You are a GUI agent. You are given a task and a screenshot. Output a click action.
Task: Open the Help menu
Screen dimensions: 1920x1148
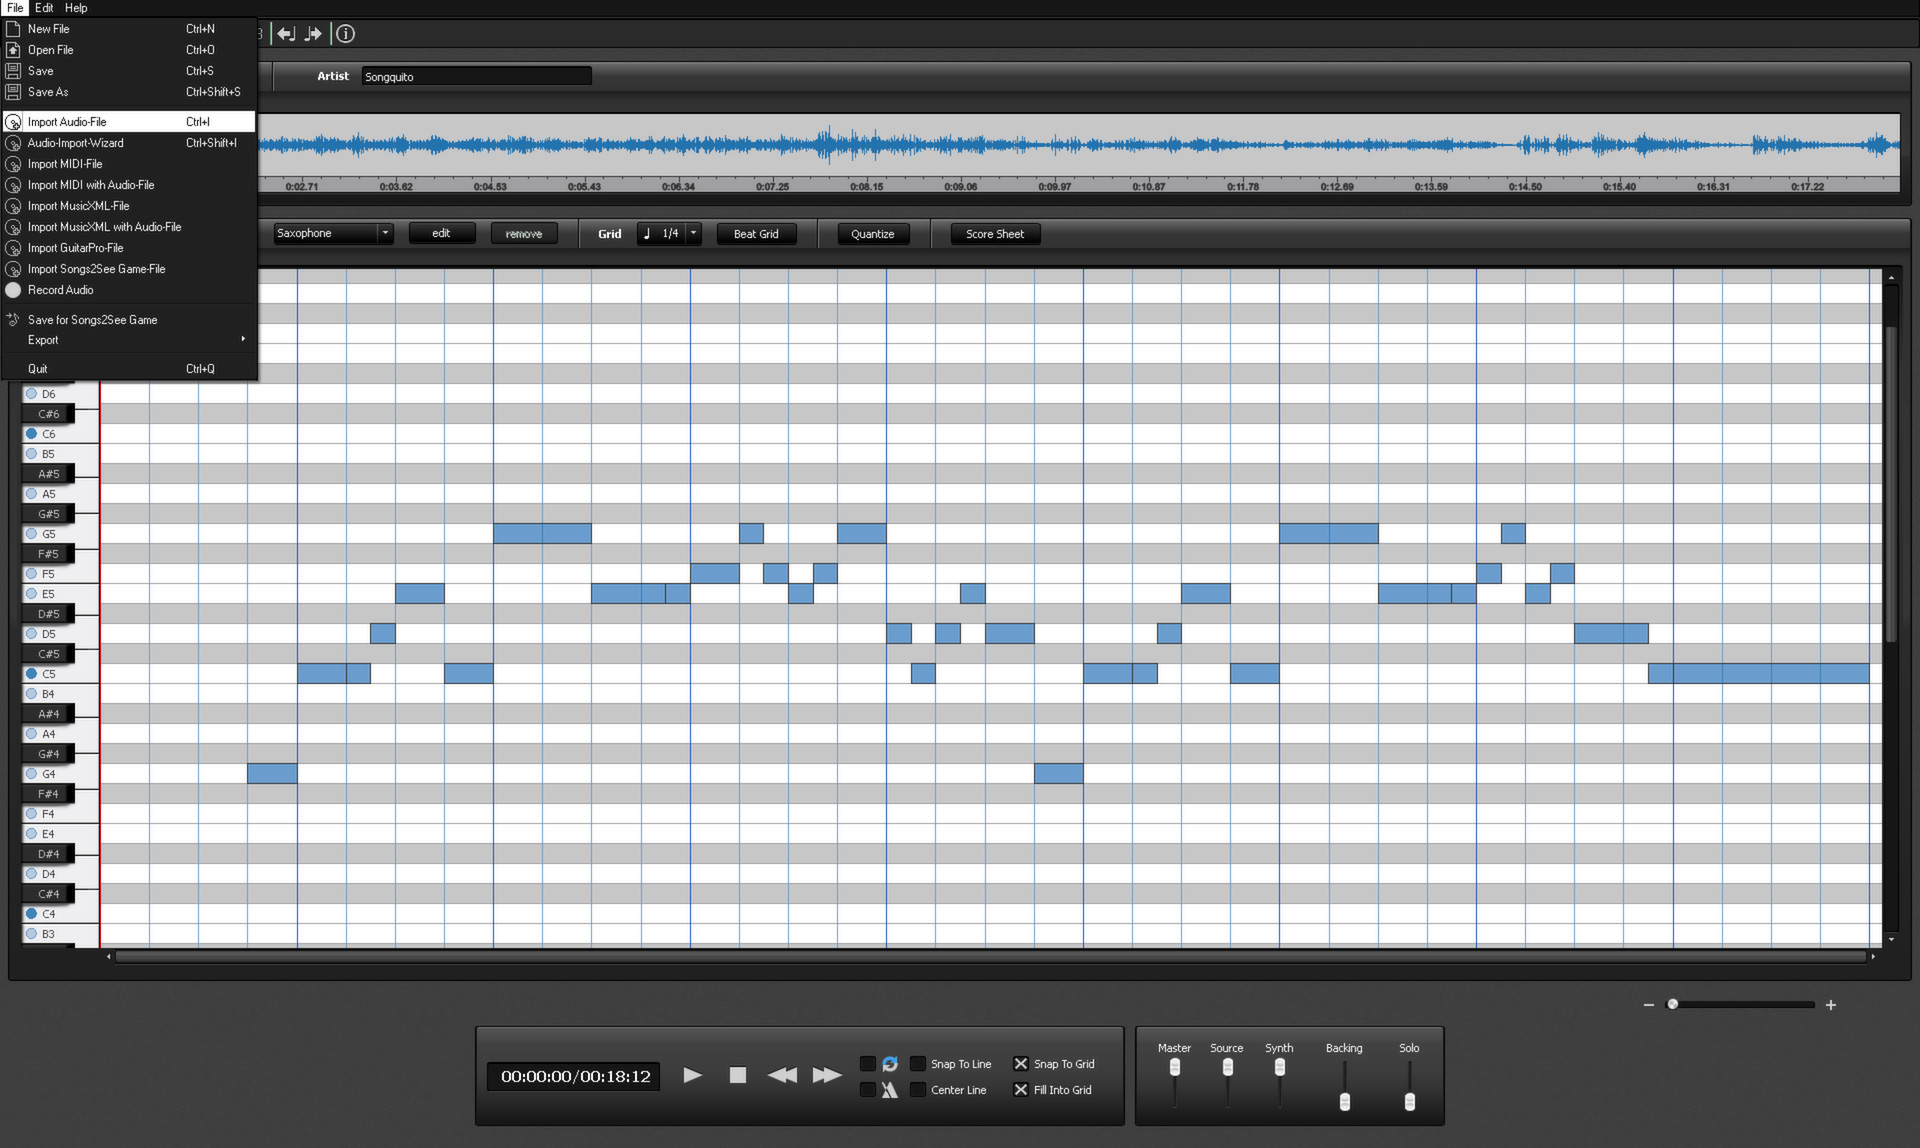pyautogui.click(x=75, y=7)
